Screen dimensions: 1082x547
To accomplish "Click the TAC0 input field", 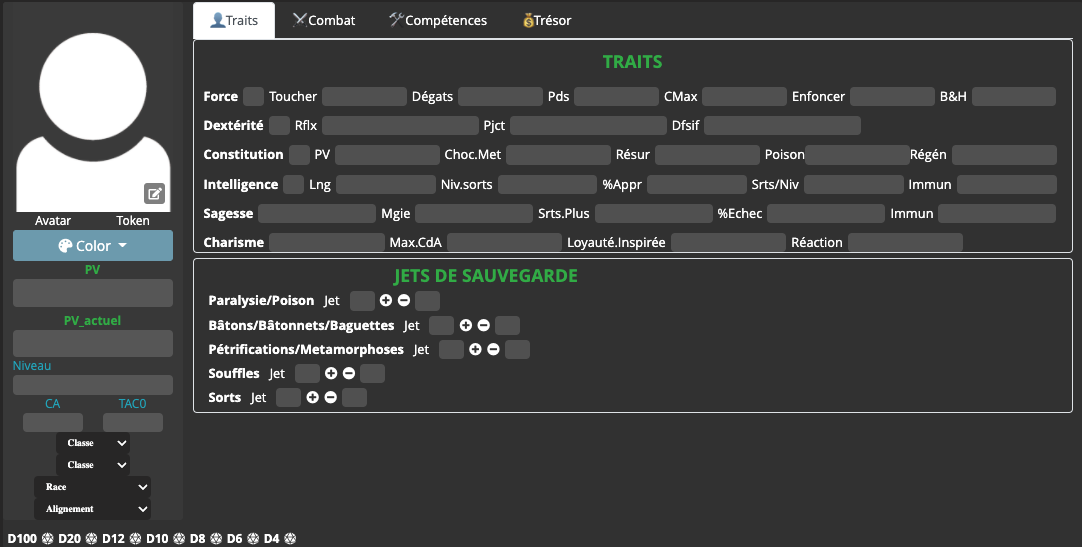I will (x=132, y=422).
